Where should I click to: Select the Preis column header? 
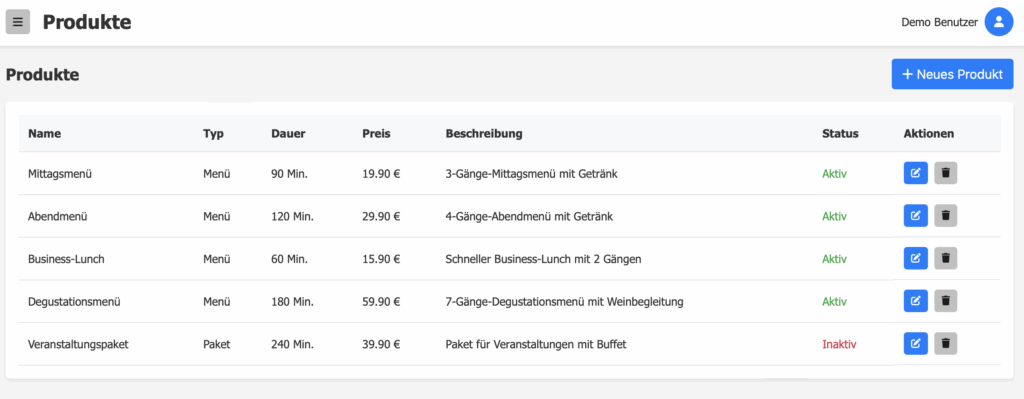(x=376, y=134)
